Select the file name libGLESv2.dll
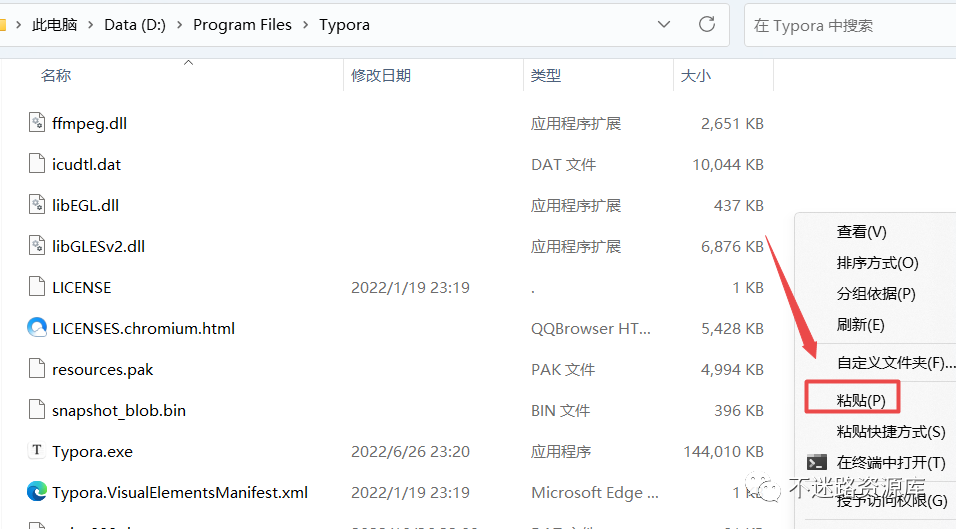Image resolution: width=956 pixels, height=529 pixels. (x=99, y=246)
